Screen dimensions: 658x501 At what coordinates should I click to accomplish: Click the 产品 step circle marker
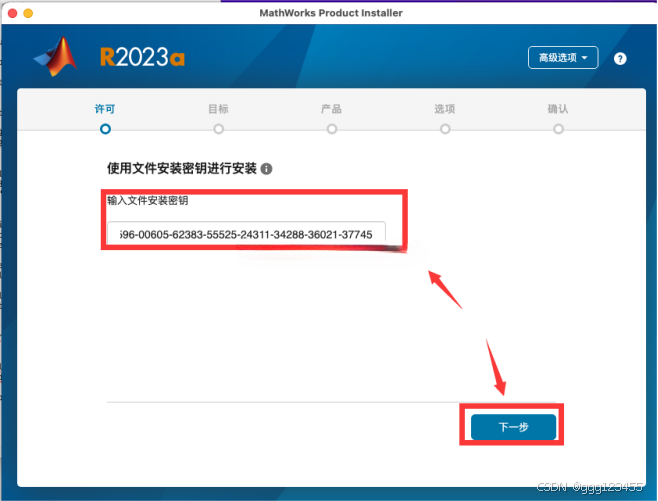click(x=332, y=129)
